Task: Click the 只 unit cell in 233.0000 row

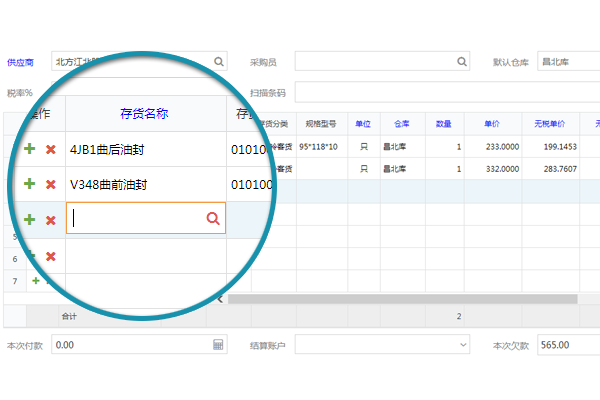Action: pos(364,147)
